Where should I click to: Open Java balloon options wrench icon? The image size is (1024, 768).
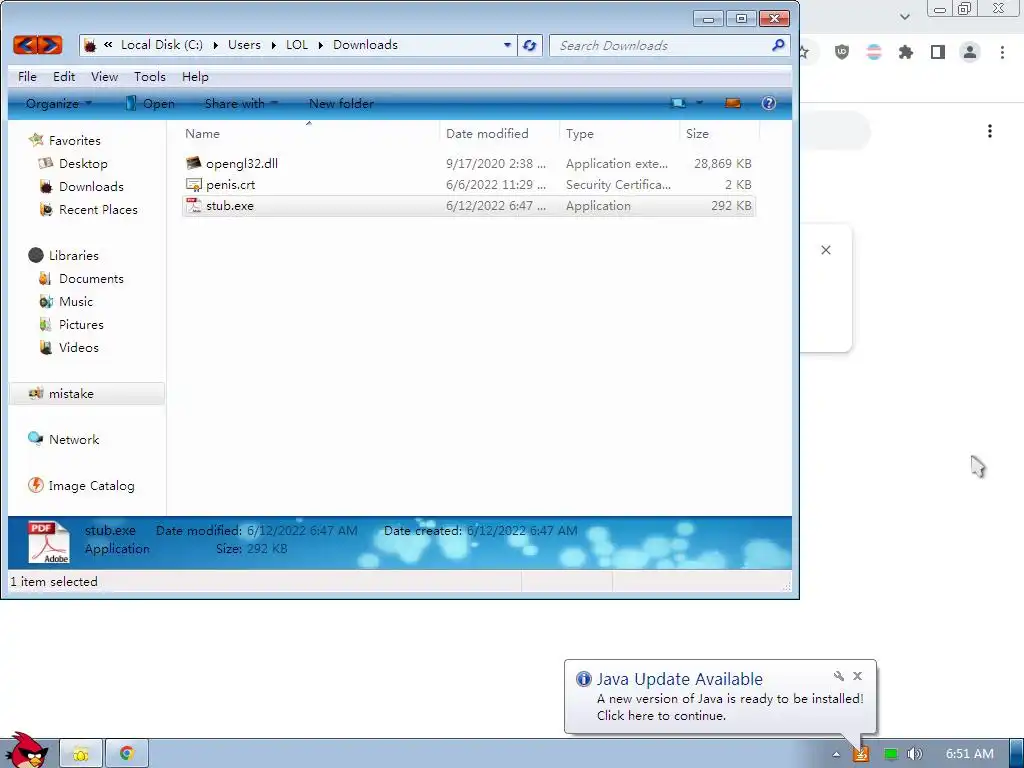click(x=839, y=676)
